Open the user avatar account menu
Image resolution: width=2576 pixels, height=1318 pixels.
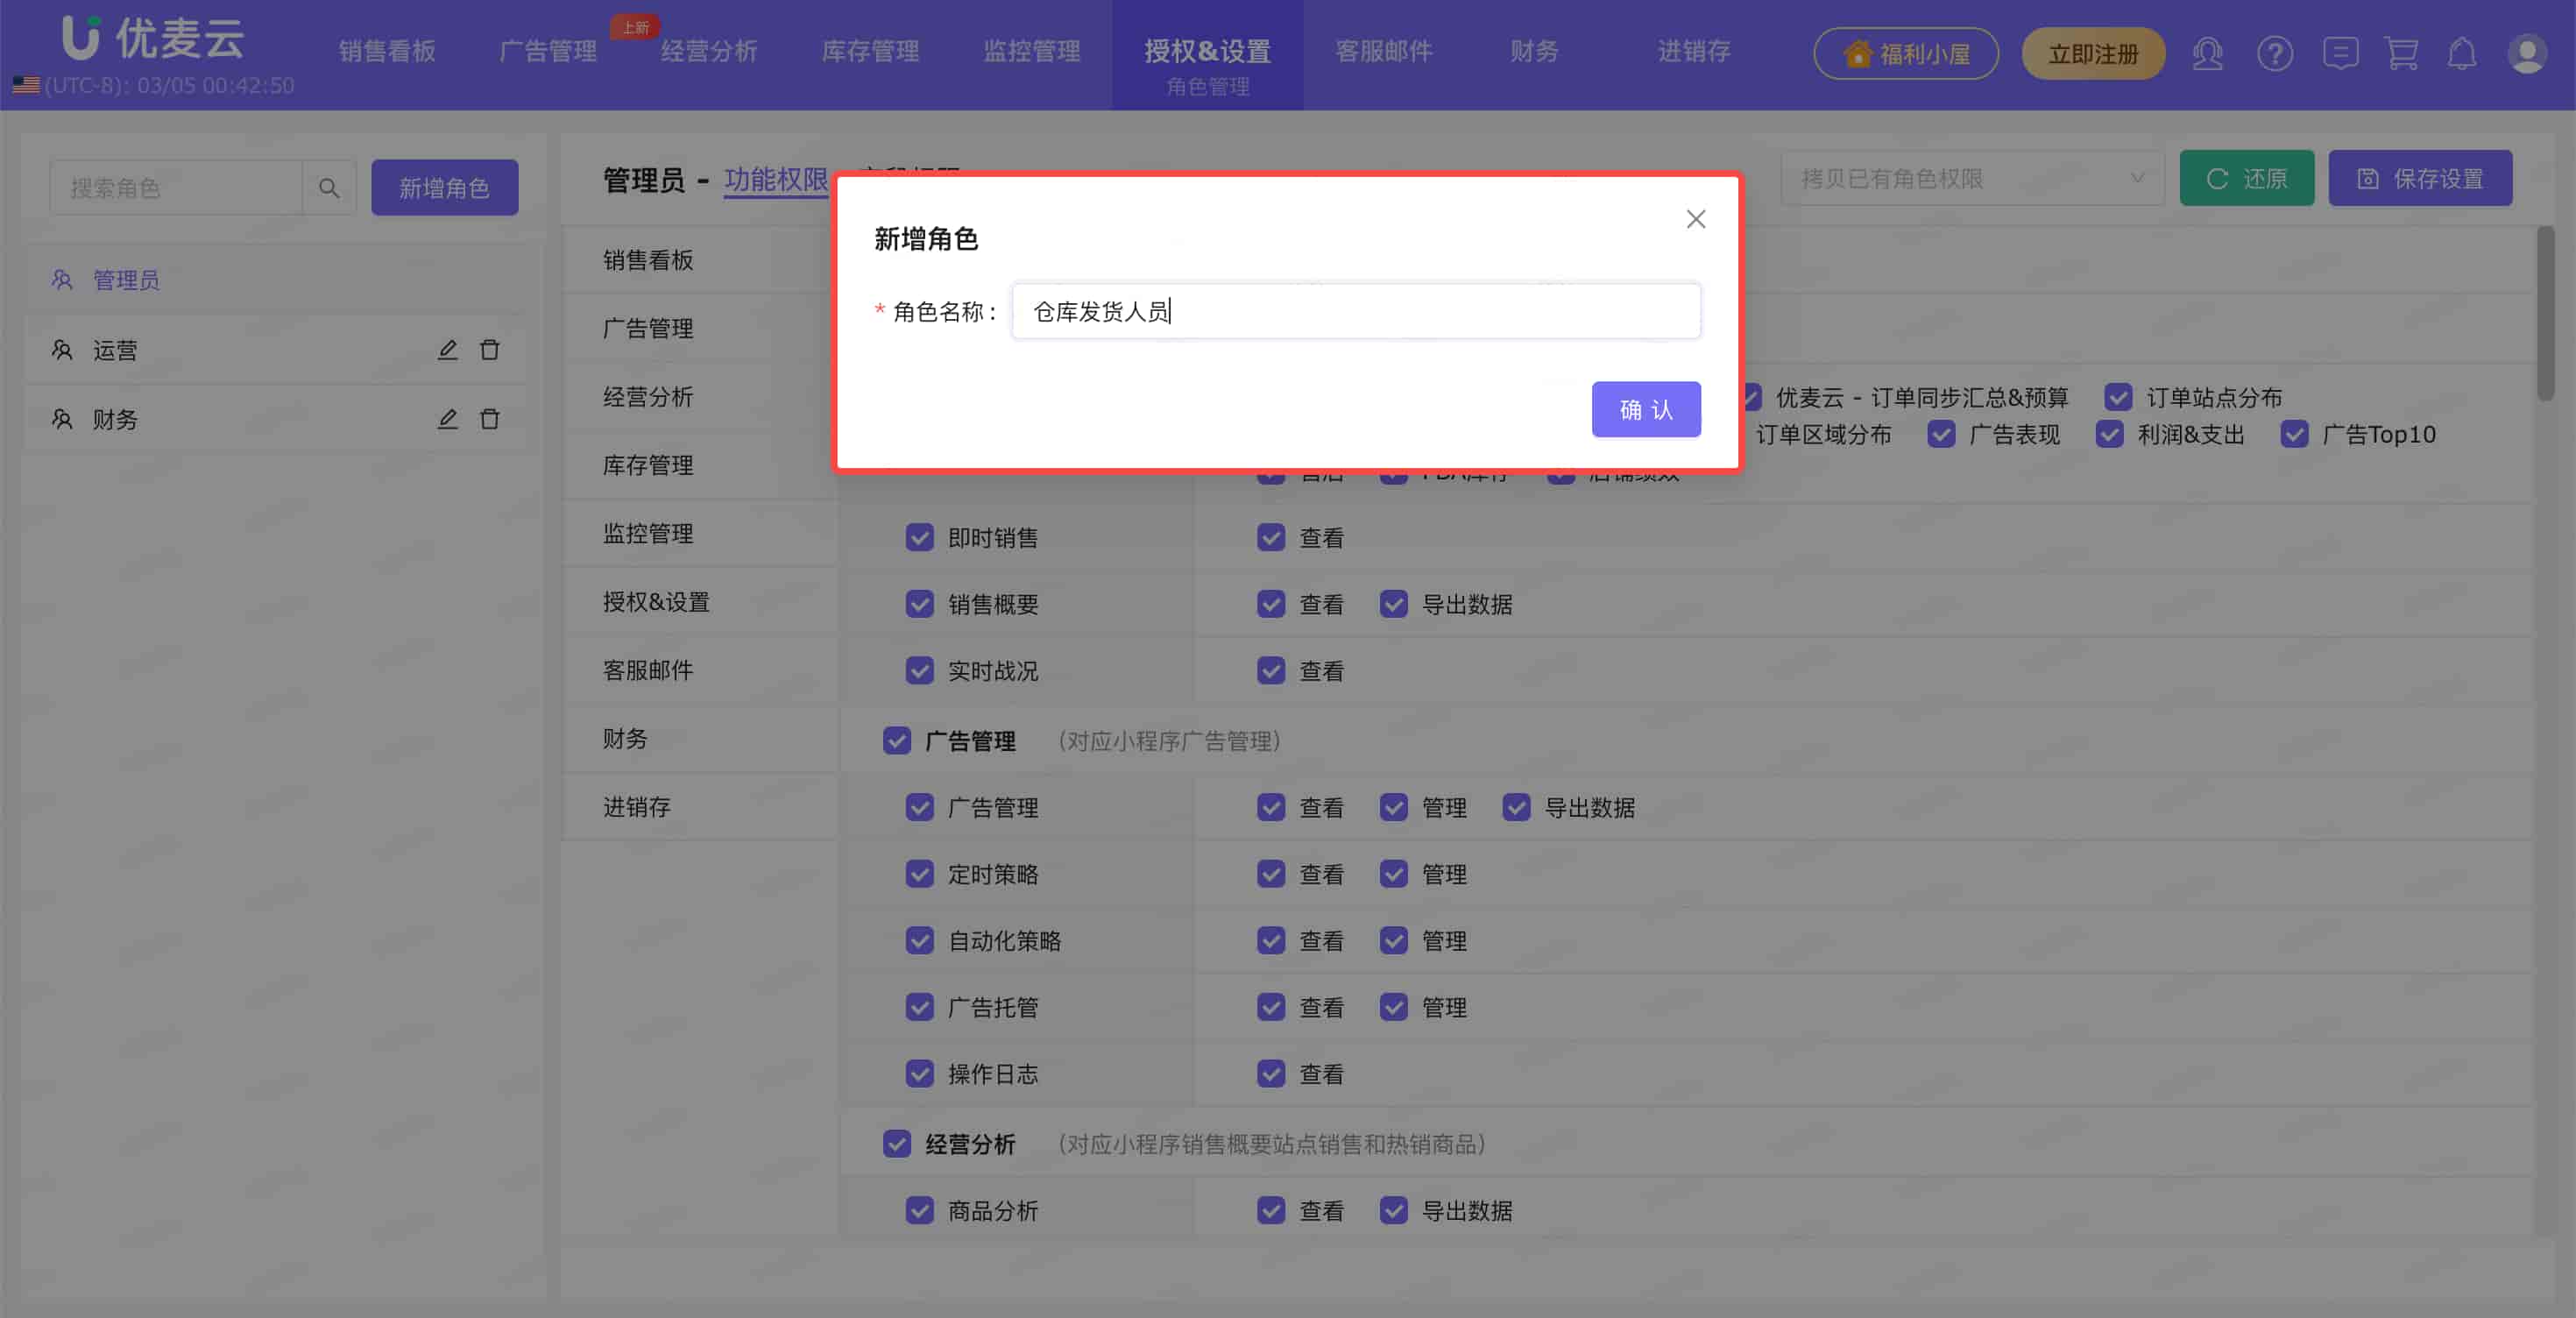tap(2526, 53)
